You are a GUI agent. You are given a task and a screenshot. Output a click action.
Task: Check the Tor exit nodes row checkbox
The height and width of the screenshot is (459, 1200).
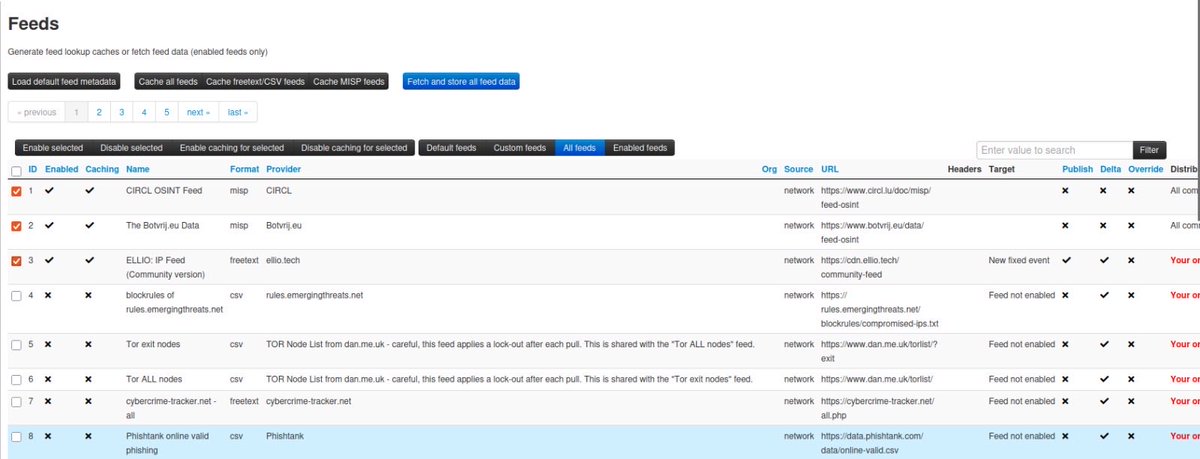point(16,344)
